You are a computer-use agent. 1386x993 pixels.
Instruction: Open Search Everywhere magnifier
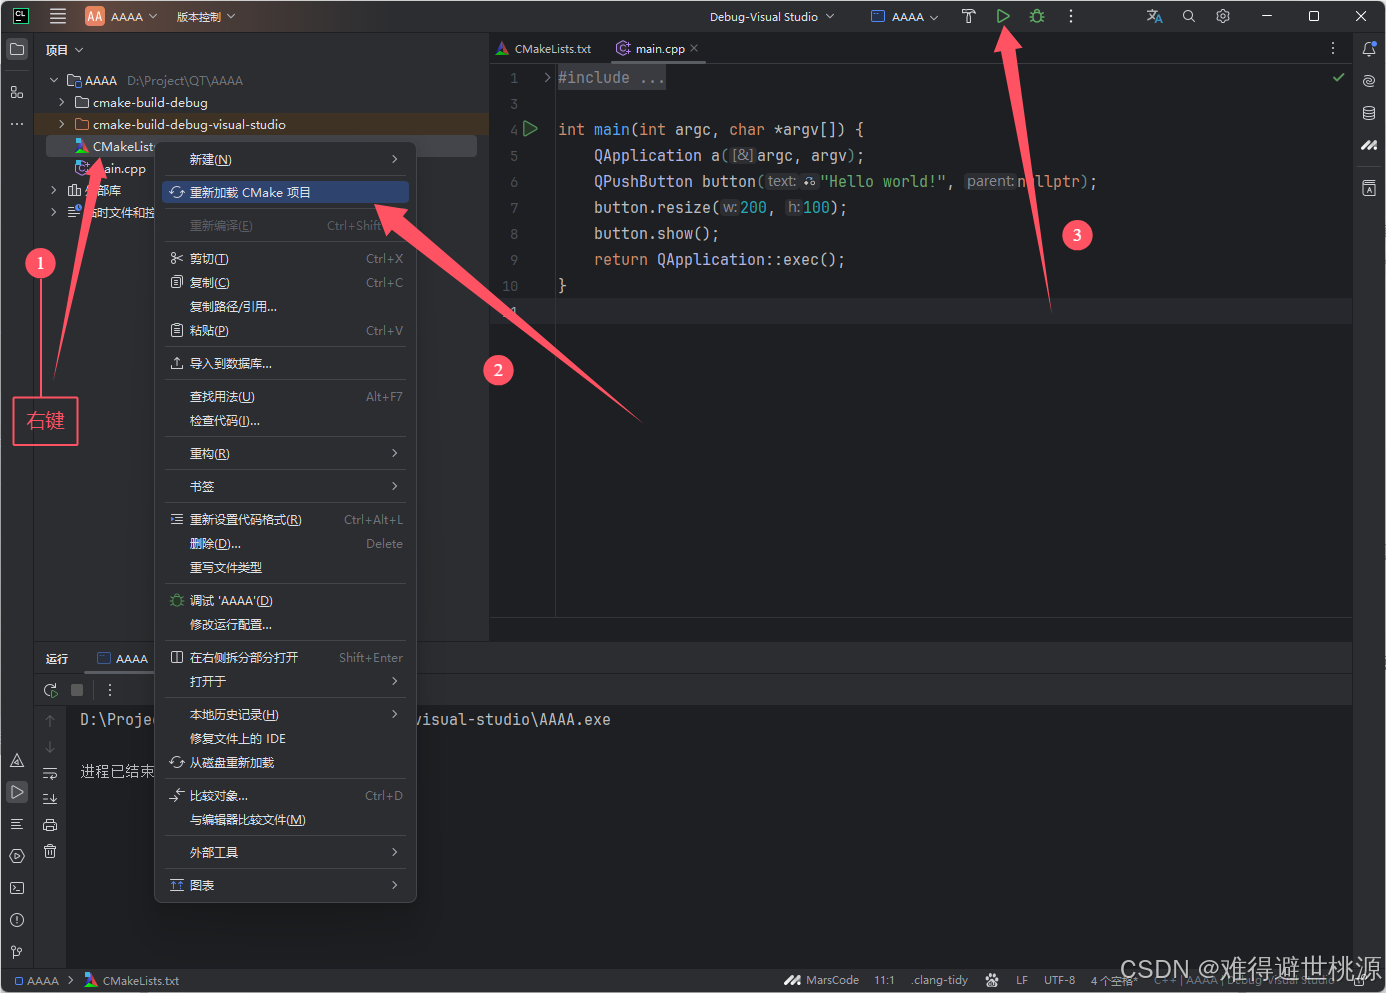1189,16
